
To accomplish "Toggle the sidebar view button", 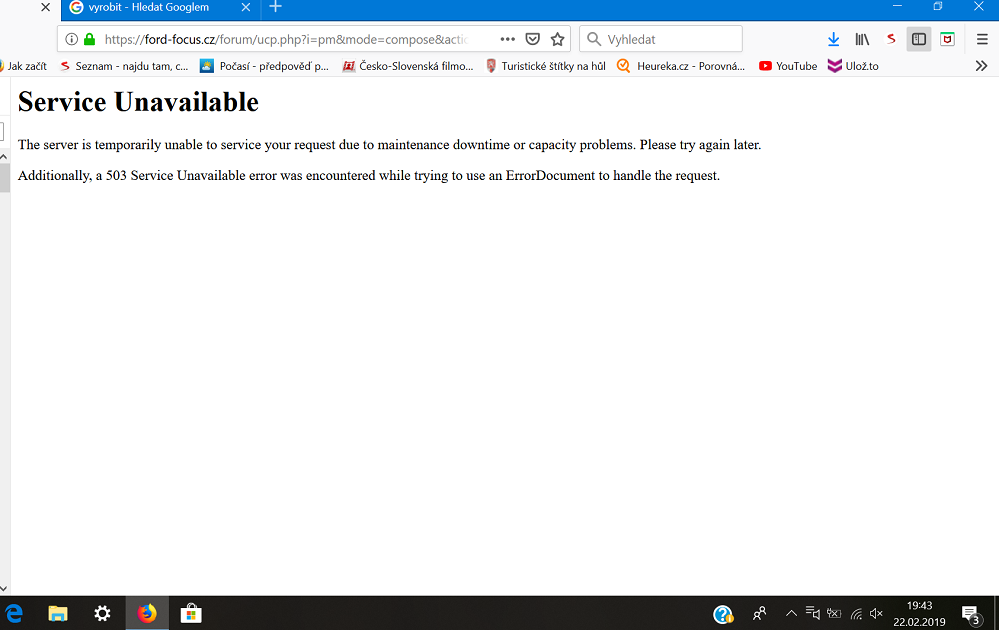I will coord(919,39).
